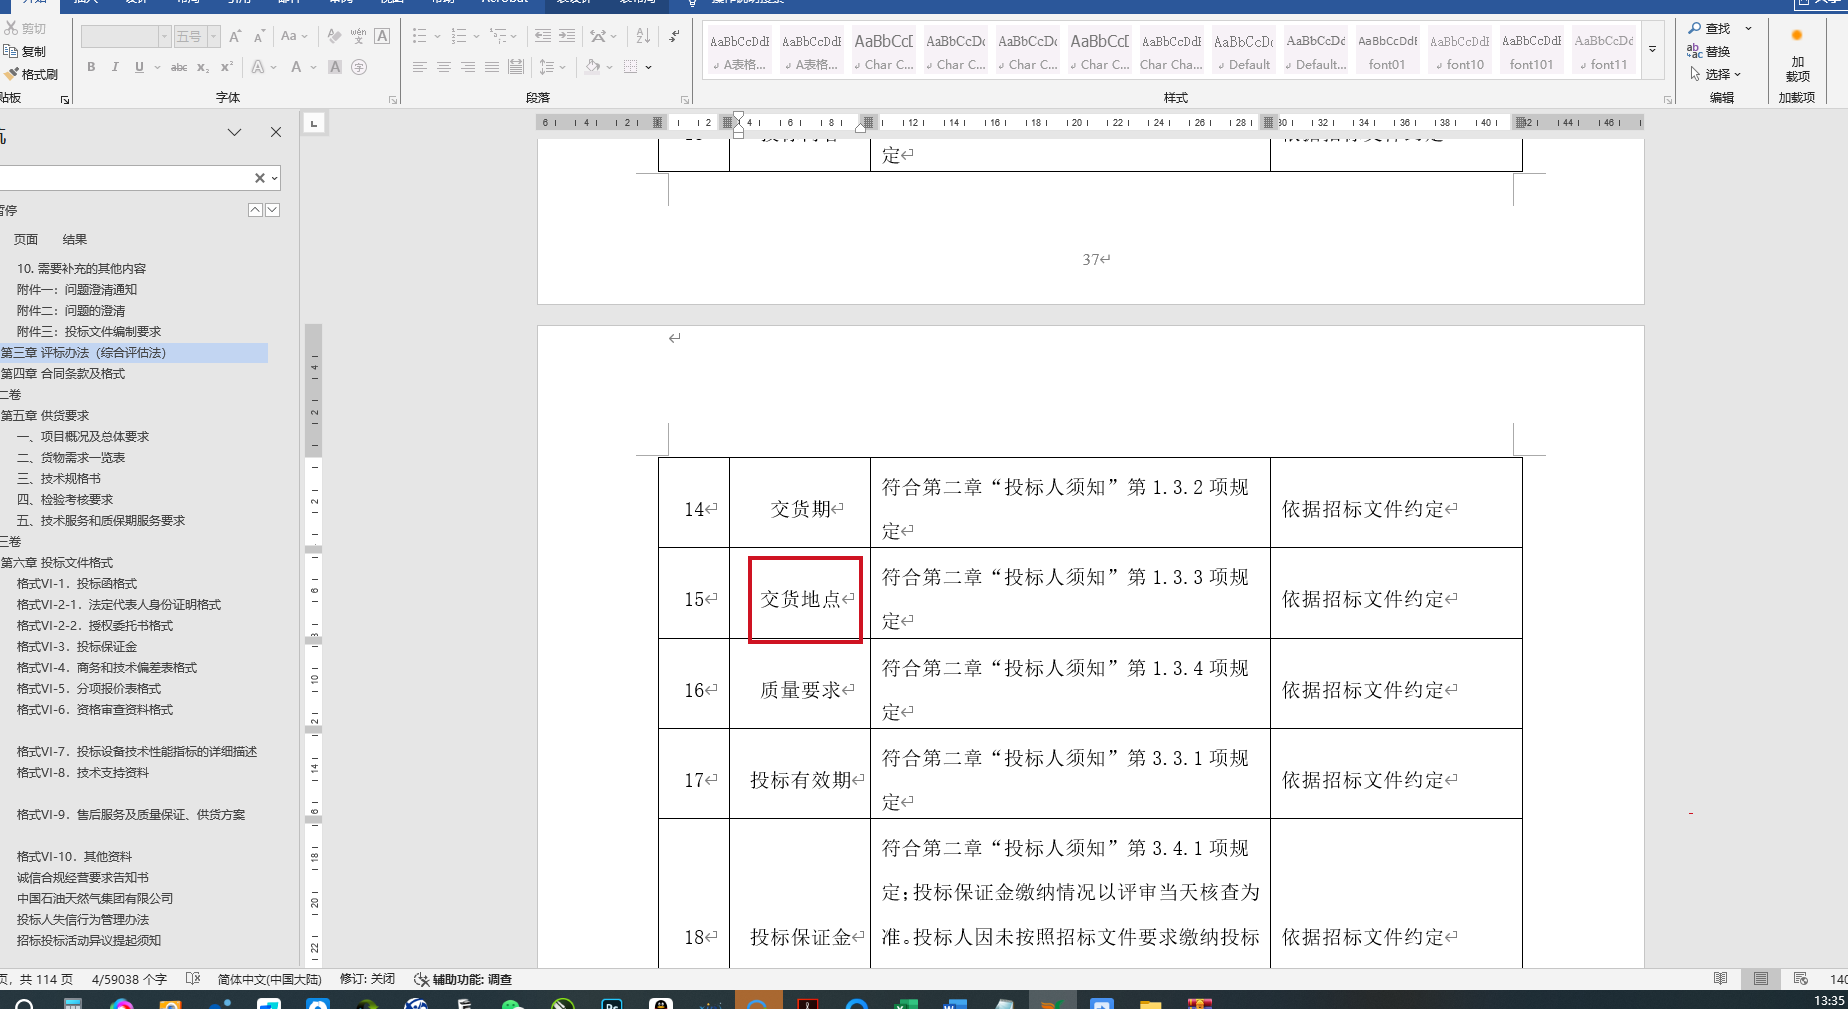Toggle bold formatting

91,67
